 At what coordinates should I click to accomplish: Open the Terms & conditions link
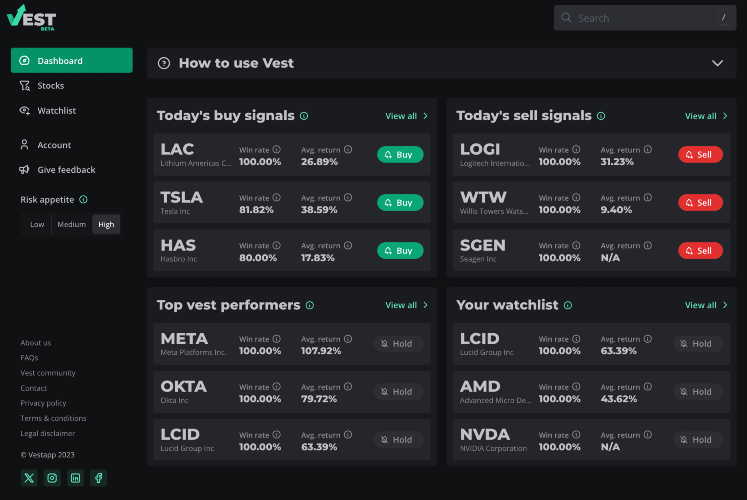pyautogui.click(x=53, y=418)
